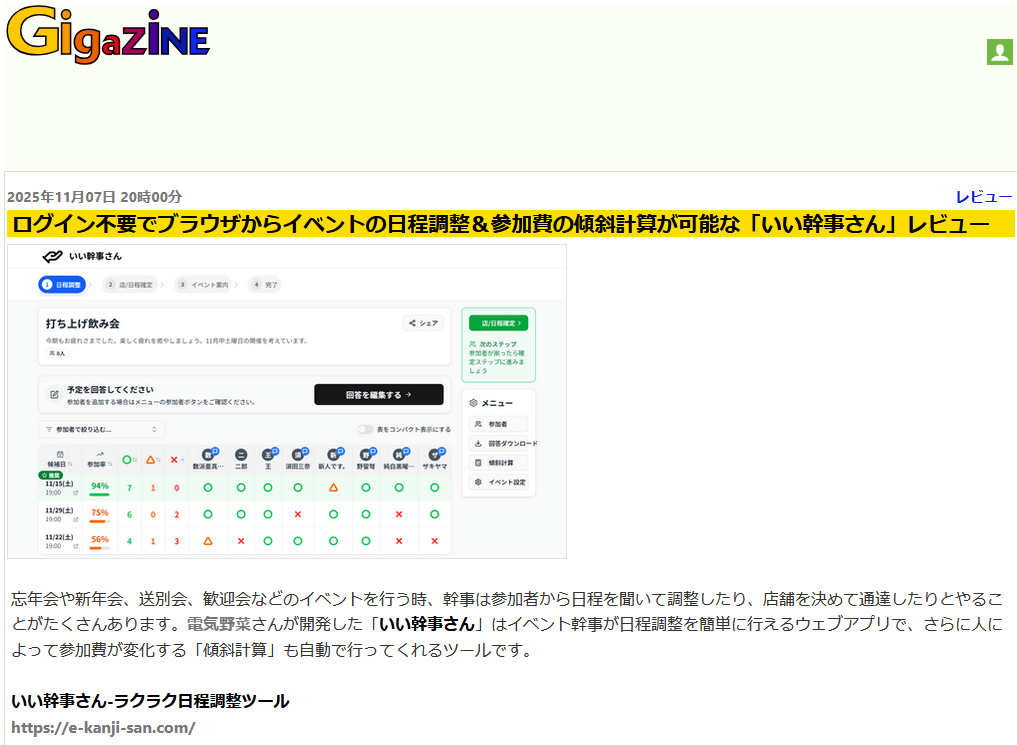1017x745 pixels.
Task: Open the 参加者で絞り込む filter dropdown
Action: (101, 429)
